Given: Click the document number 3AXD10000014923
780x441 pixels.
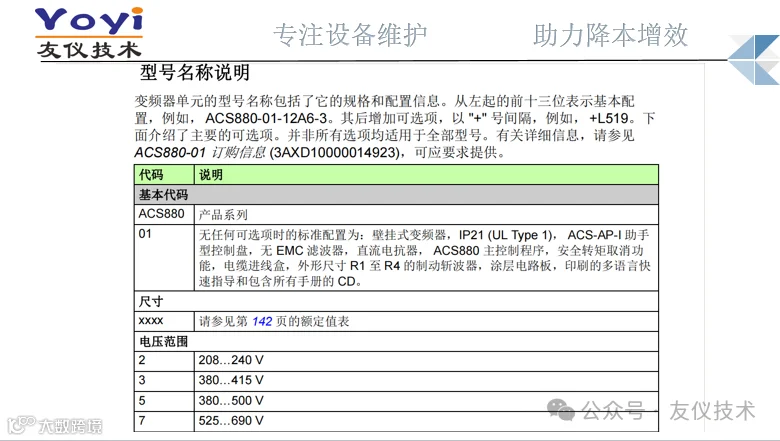Looking at the screenshot, I should (336, 152).
